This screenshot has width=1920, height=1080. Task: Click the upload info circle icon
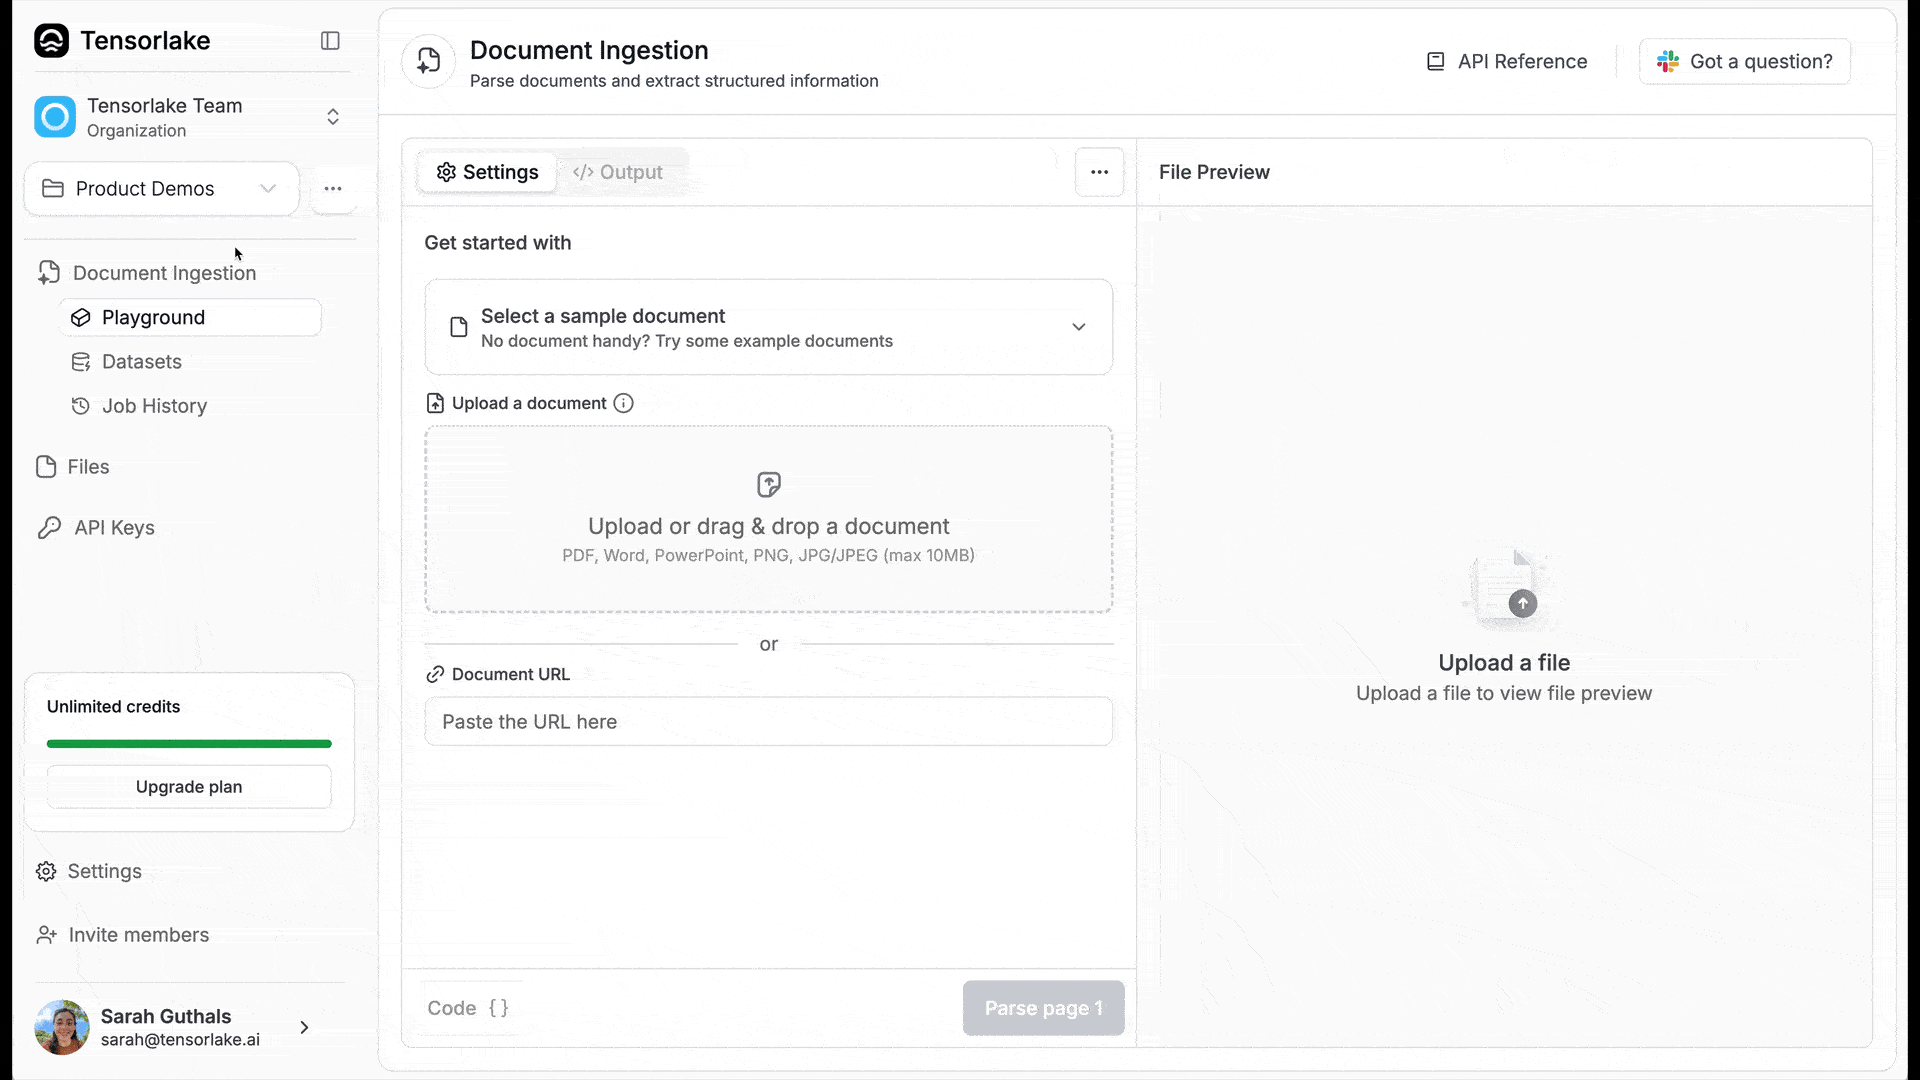(x=623, y=403)
